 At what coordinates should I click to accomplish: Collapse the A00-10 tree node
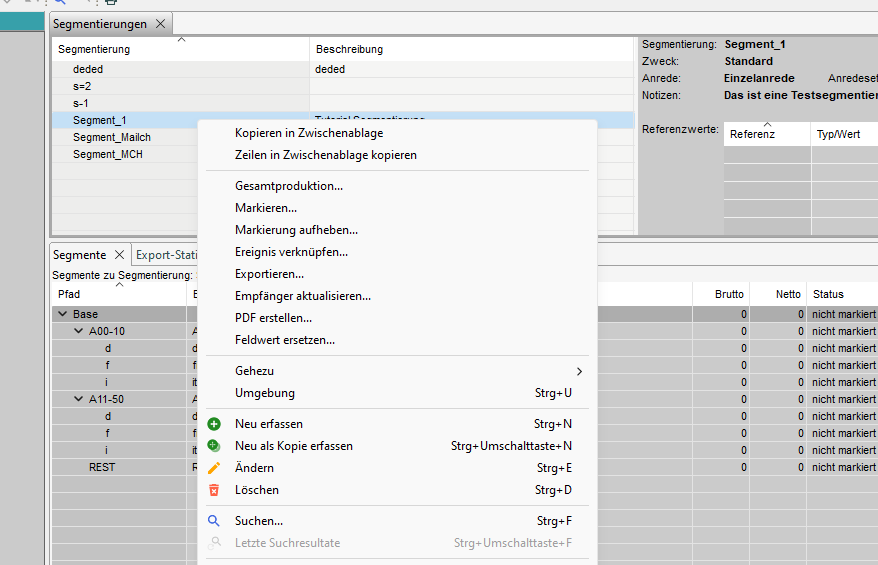point(79,331)
